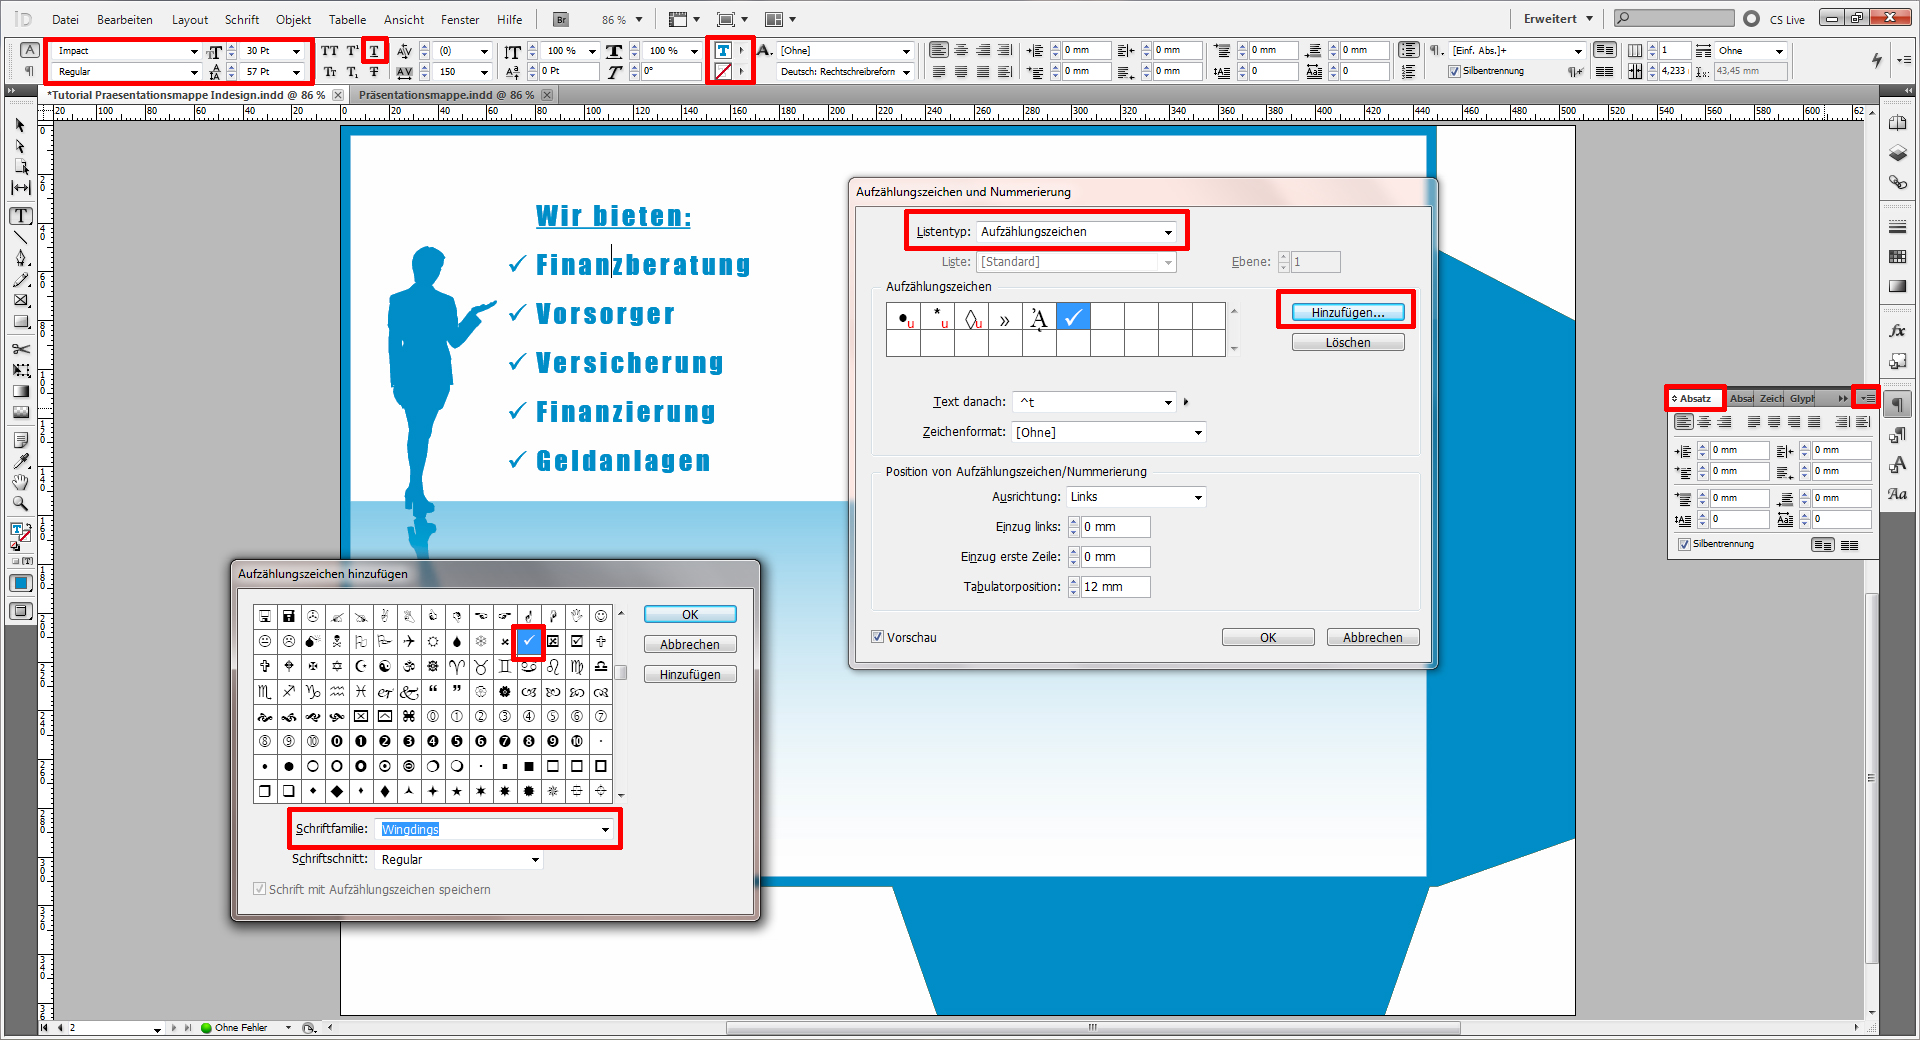Uncheck Silbentrennung in the Absatz panel
This screenshot has height=1040, width=1920.
(1684, 544)
